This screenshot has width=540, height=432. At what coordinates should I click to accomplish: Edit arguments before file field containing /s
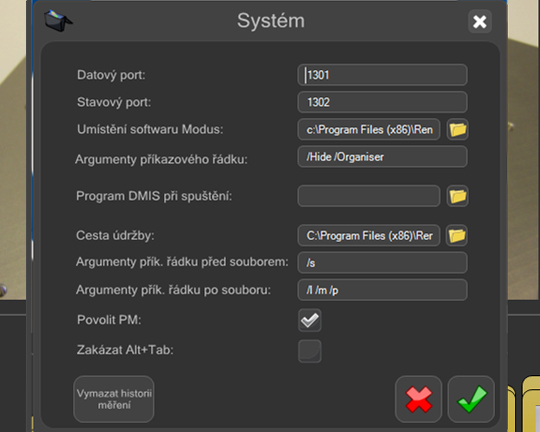382,263
